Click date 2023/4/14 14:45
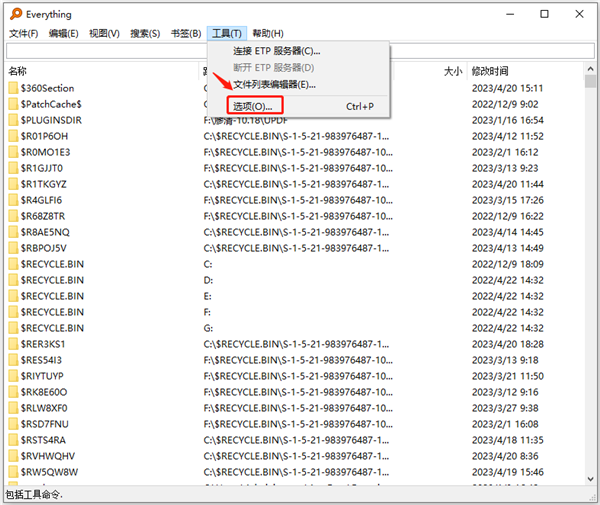 [507, 233]
